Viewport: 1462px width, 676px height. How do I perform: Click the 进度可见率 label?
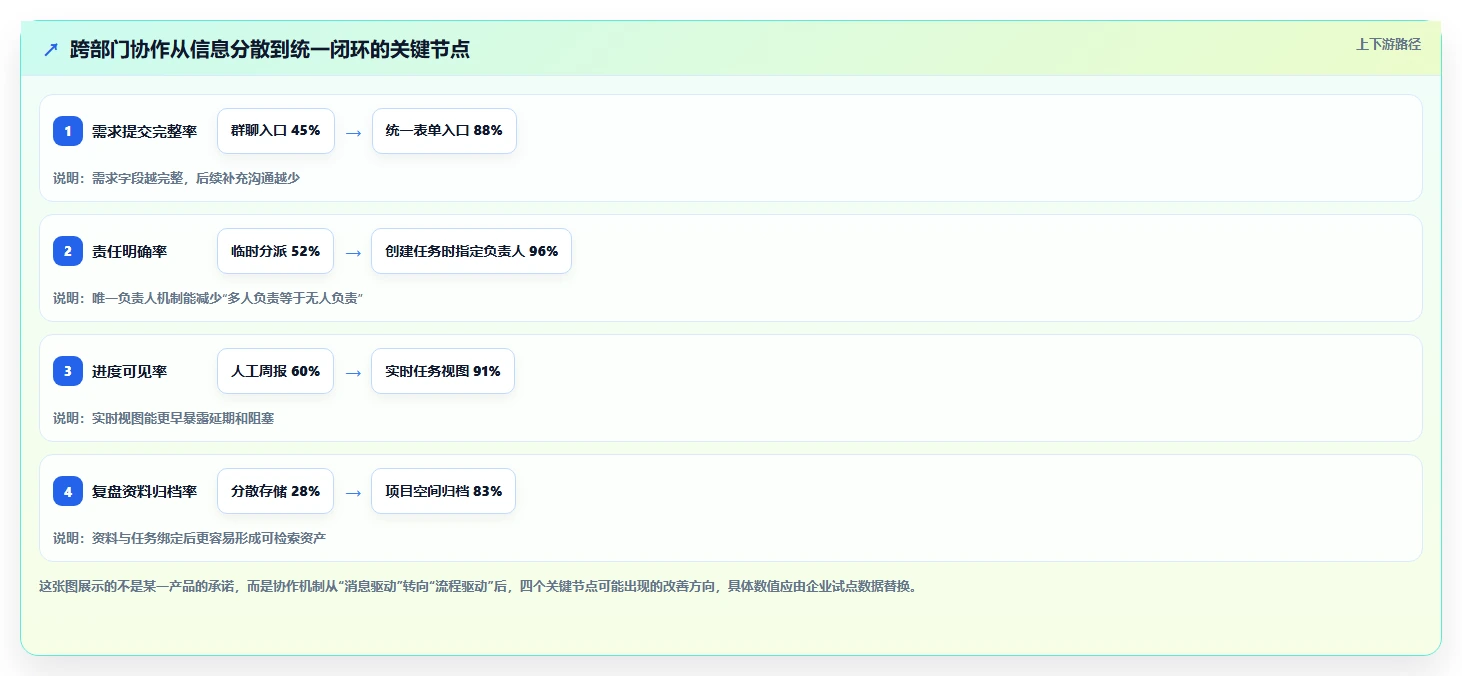point(129,371)
